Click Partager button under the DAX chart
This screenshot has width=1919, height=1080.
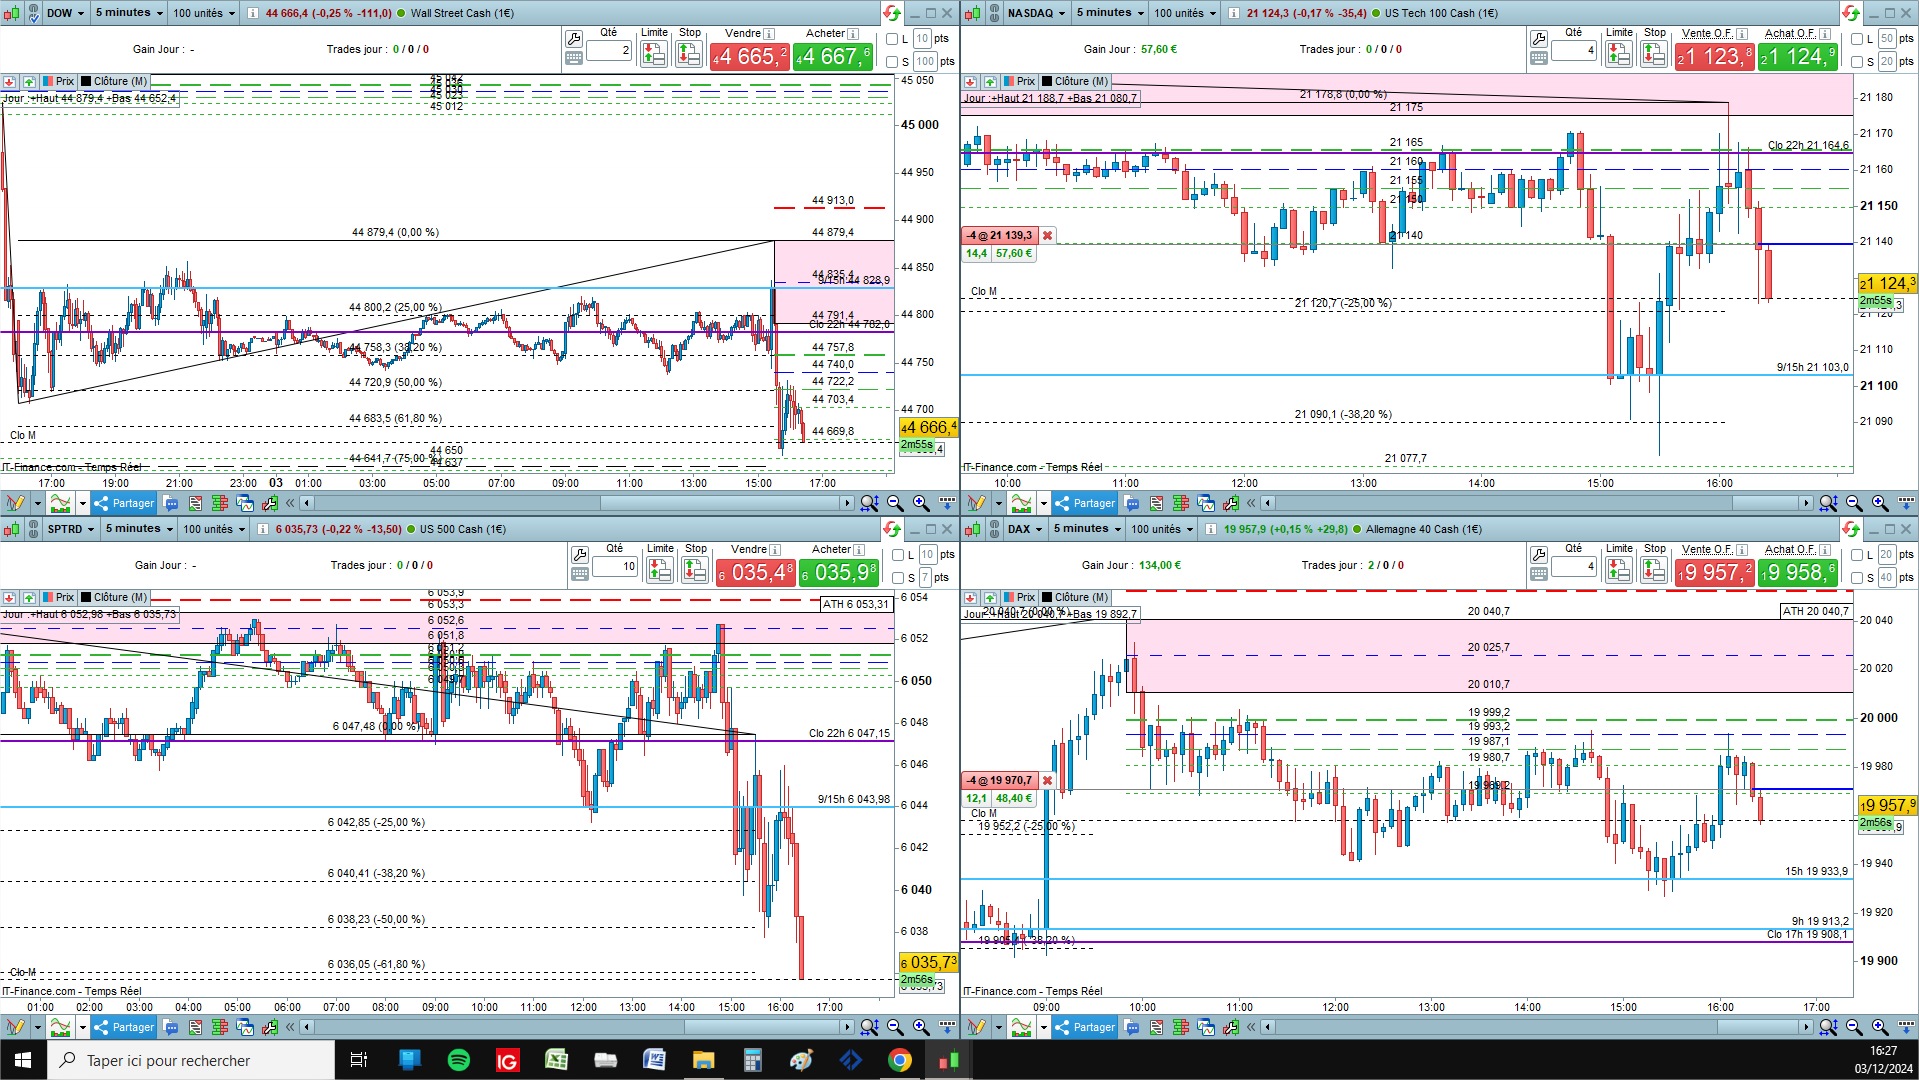click(1085, 1027)
